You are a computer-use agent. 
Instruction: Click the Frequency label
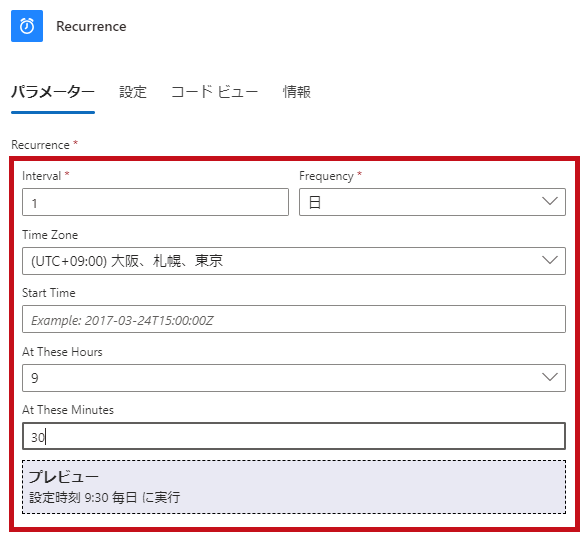(x=326, y=176)
